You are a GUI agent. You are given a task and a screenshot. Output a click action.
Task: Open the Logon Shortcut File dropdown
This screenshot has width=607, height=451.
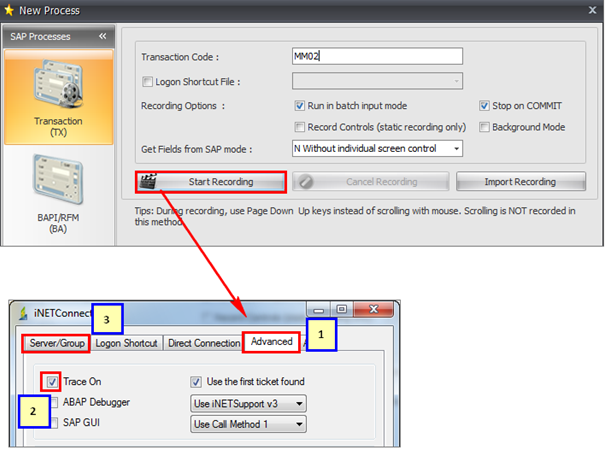pos(377,82)
